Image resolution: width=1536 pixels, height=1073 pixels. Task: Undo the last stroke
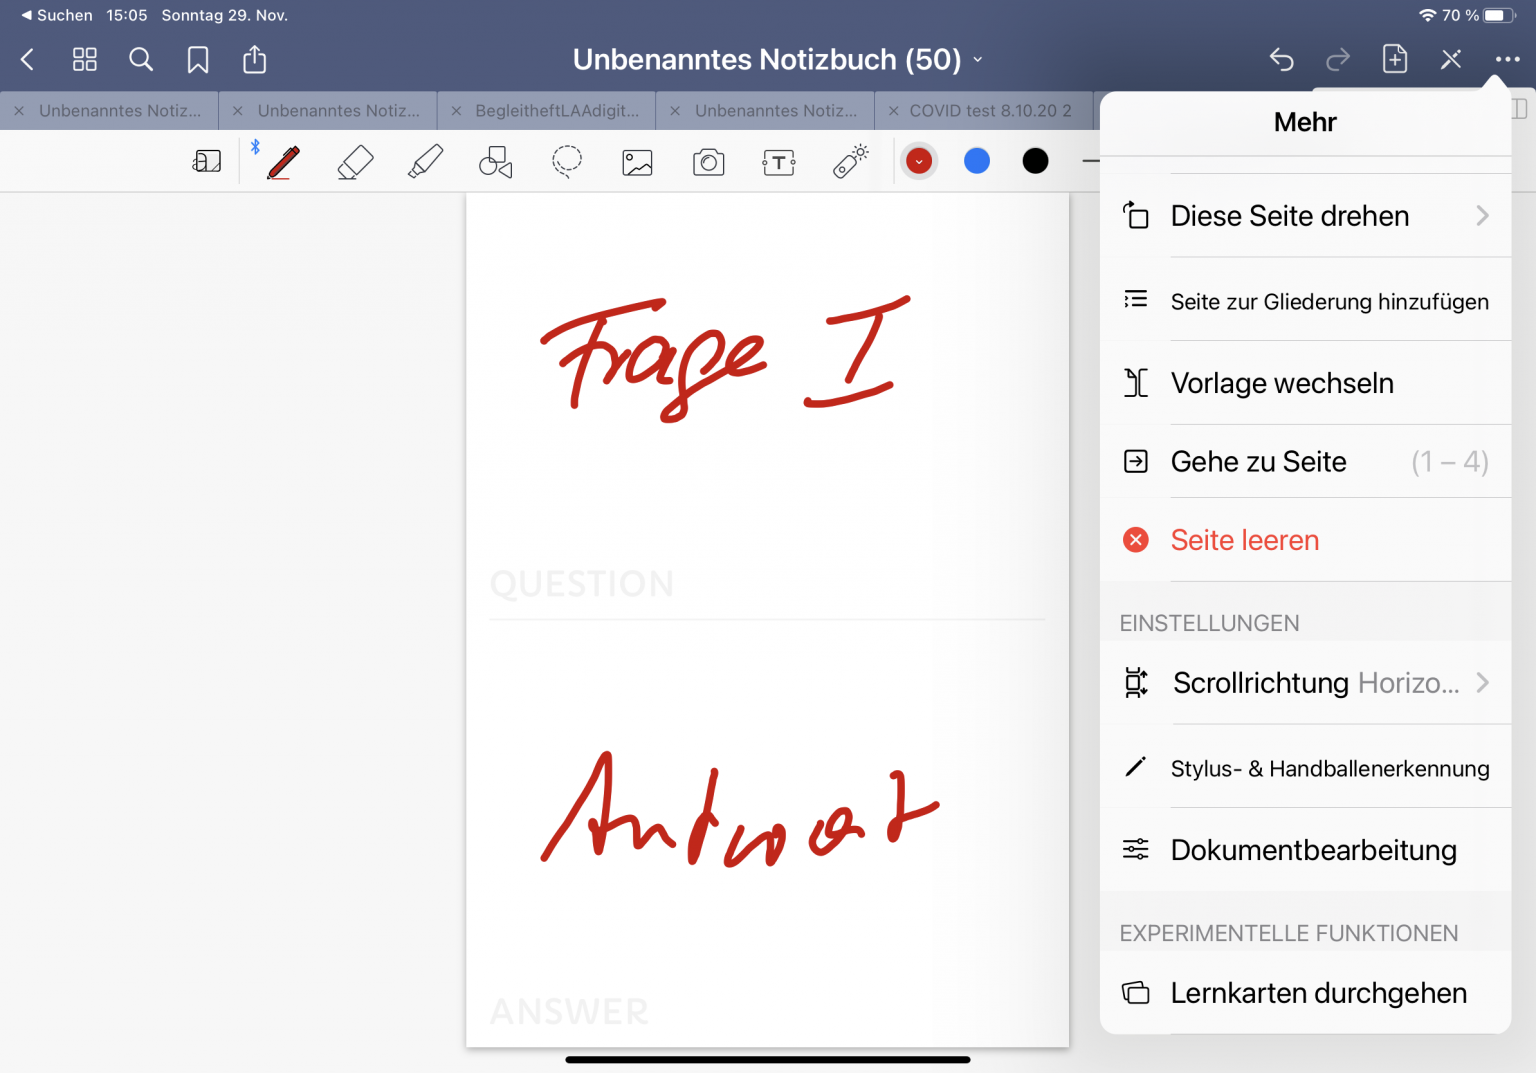click(1282, 59)
